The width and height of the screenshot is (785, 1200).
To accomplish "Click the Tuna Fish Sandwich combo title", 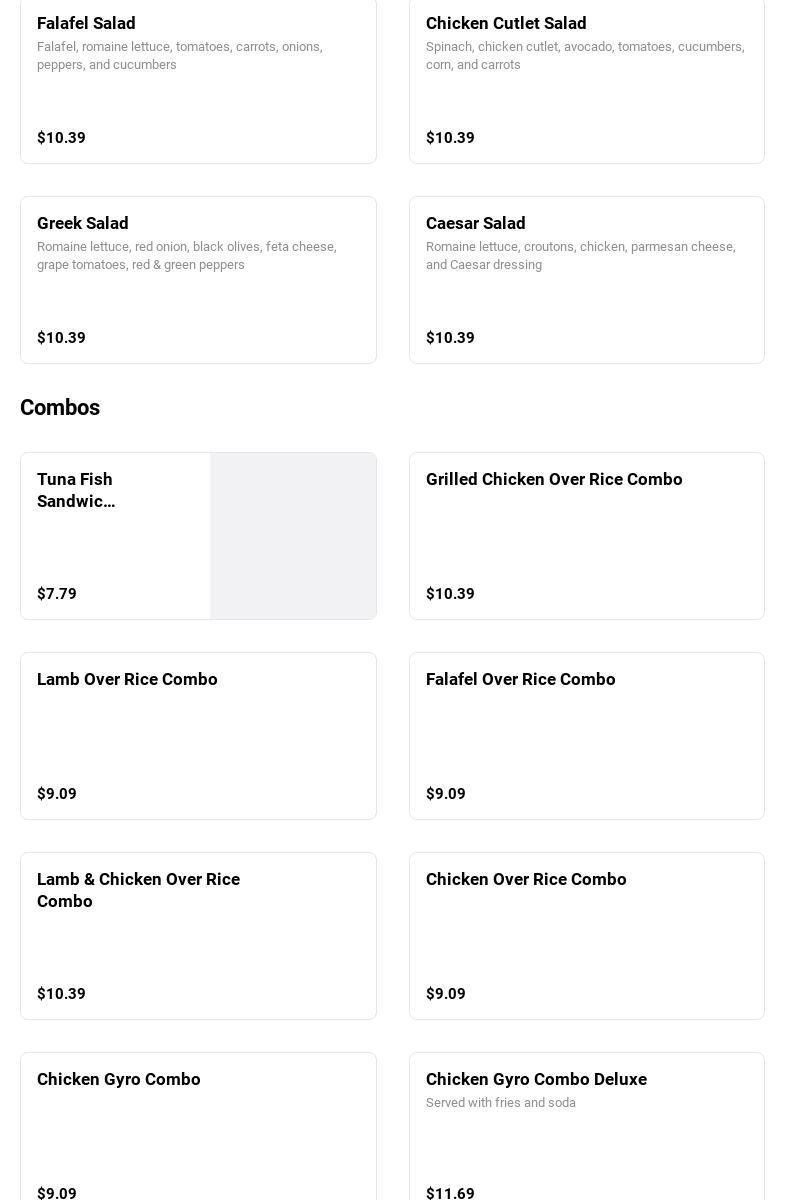I will [76, 490].
